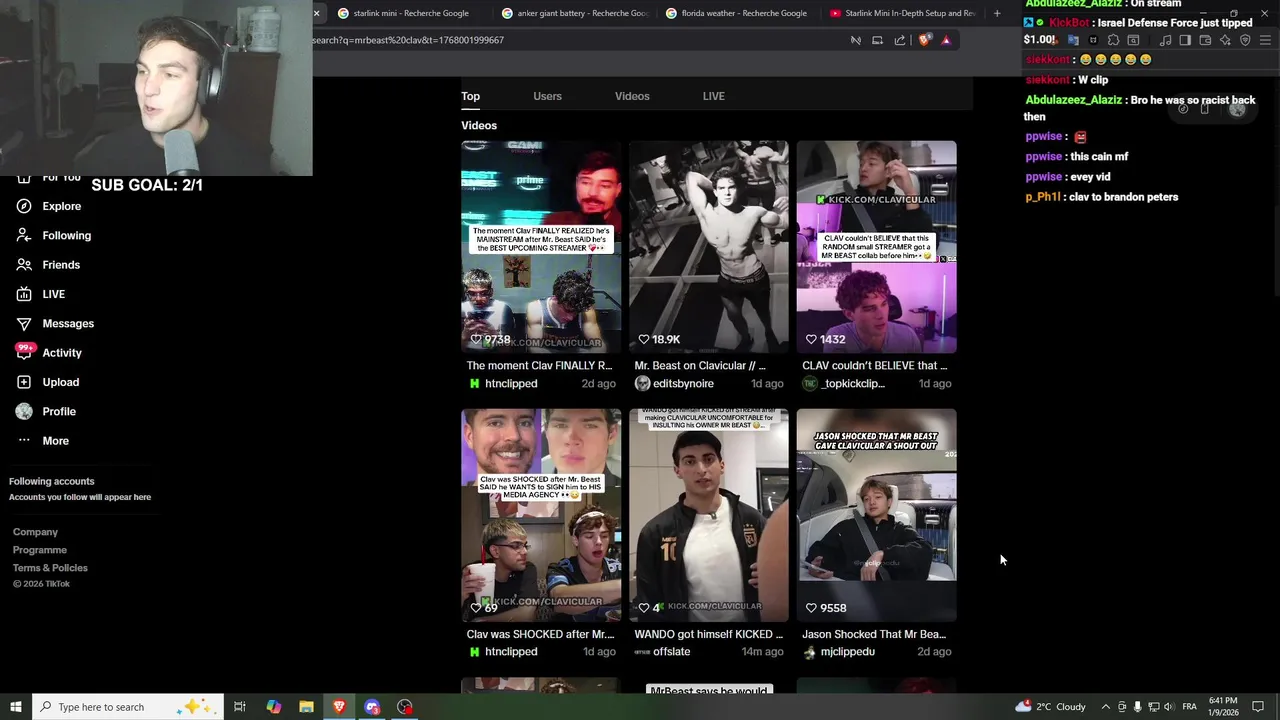
Task: Open Discord from the taskbar
Action: pos(372,707)
